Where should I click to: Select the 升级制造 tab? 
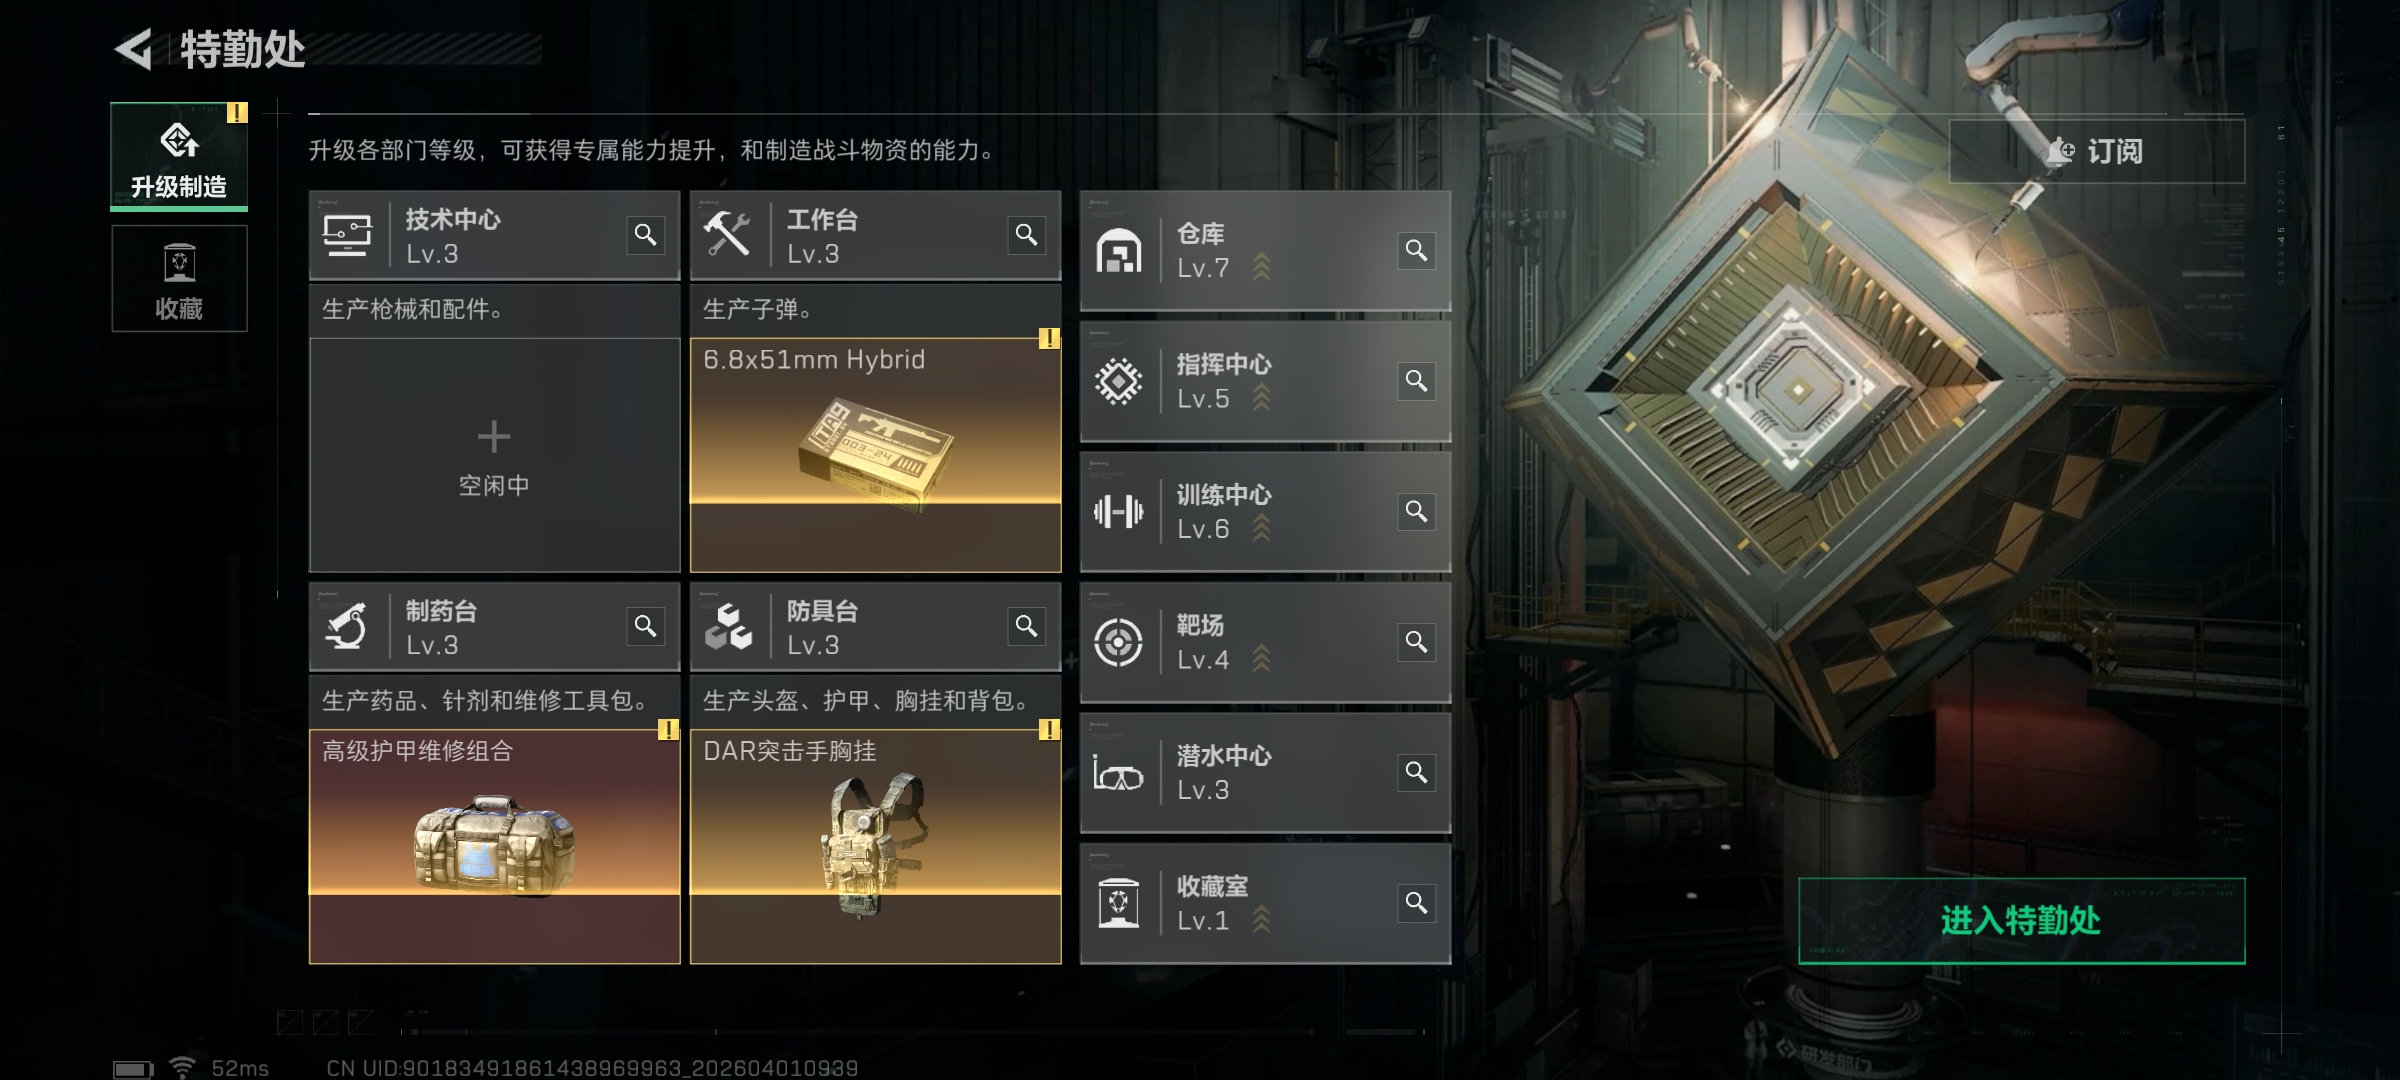(179, 157)
